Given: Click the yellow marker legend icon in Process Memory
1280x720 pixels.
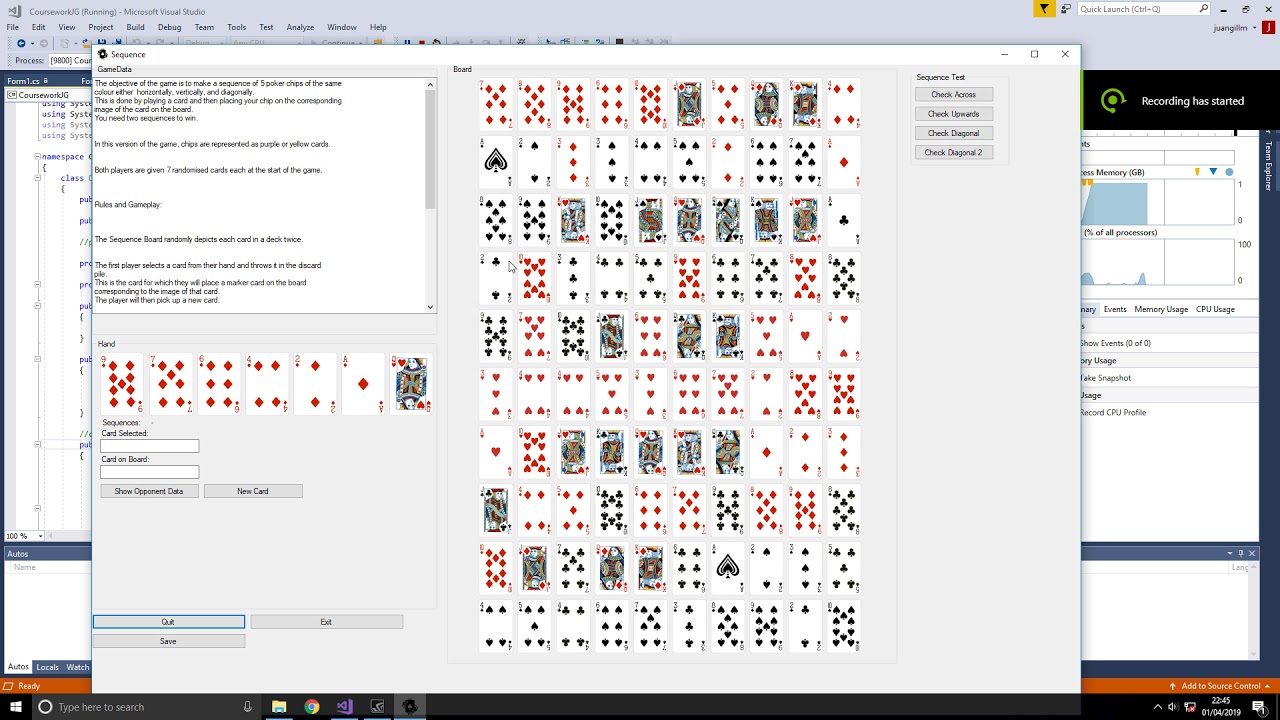Looking at the screenshot, I should click(x=1197, y=172).
